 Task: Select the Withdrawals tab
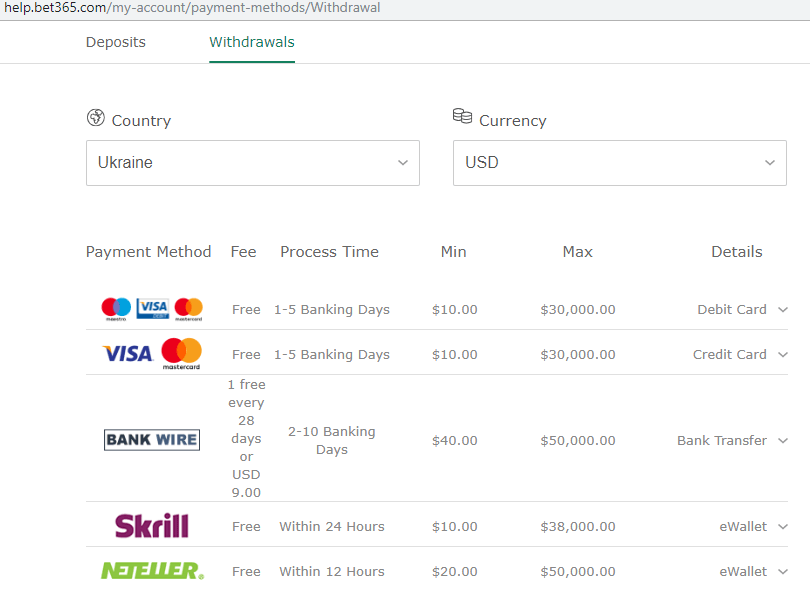click(x=252, y=42)
